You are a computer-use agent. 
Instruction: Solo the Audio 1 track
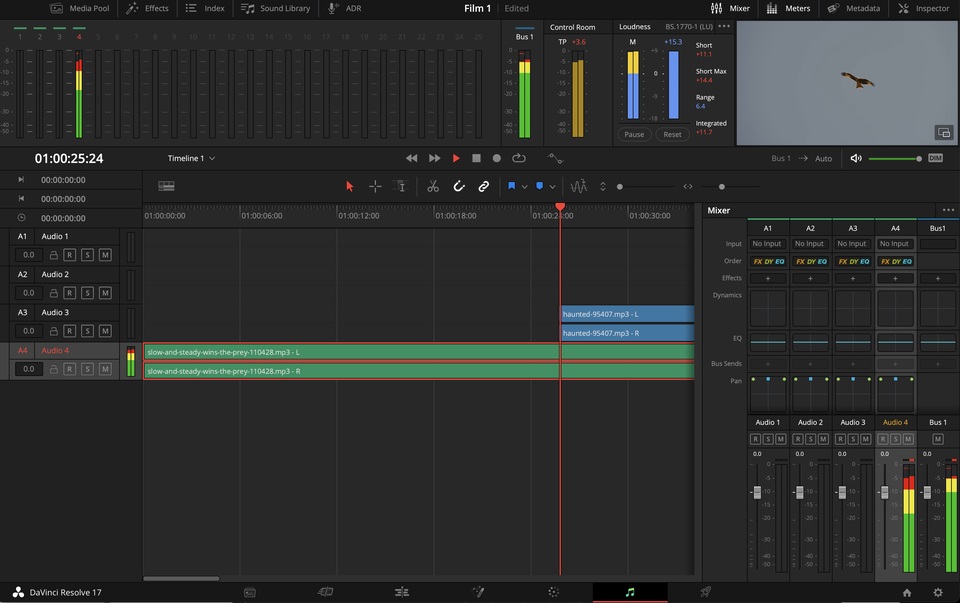click(87, 254)
